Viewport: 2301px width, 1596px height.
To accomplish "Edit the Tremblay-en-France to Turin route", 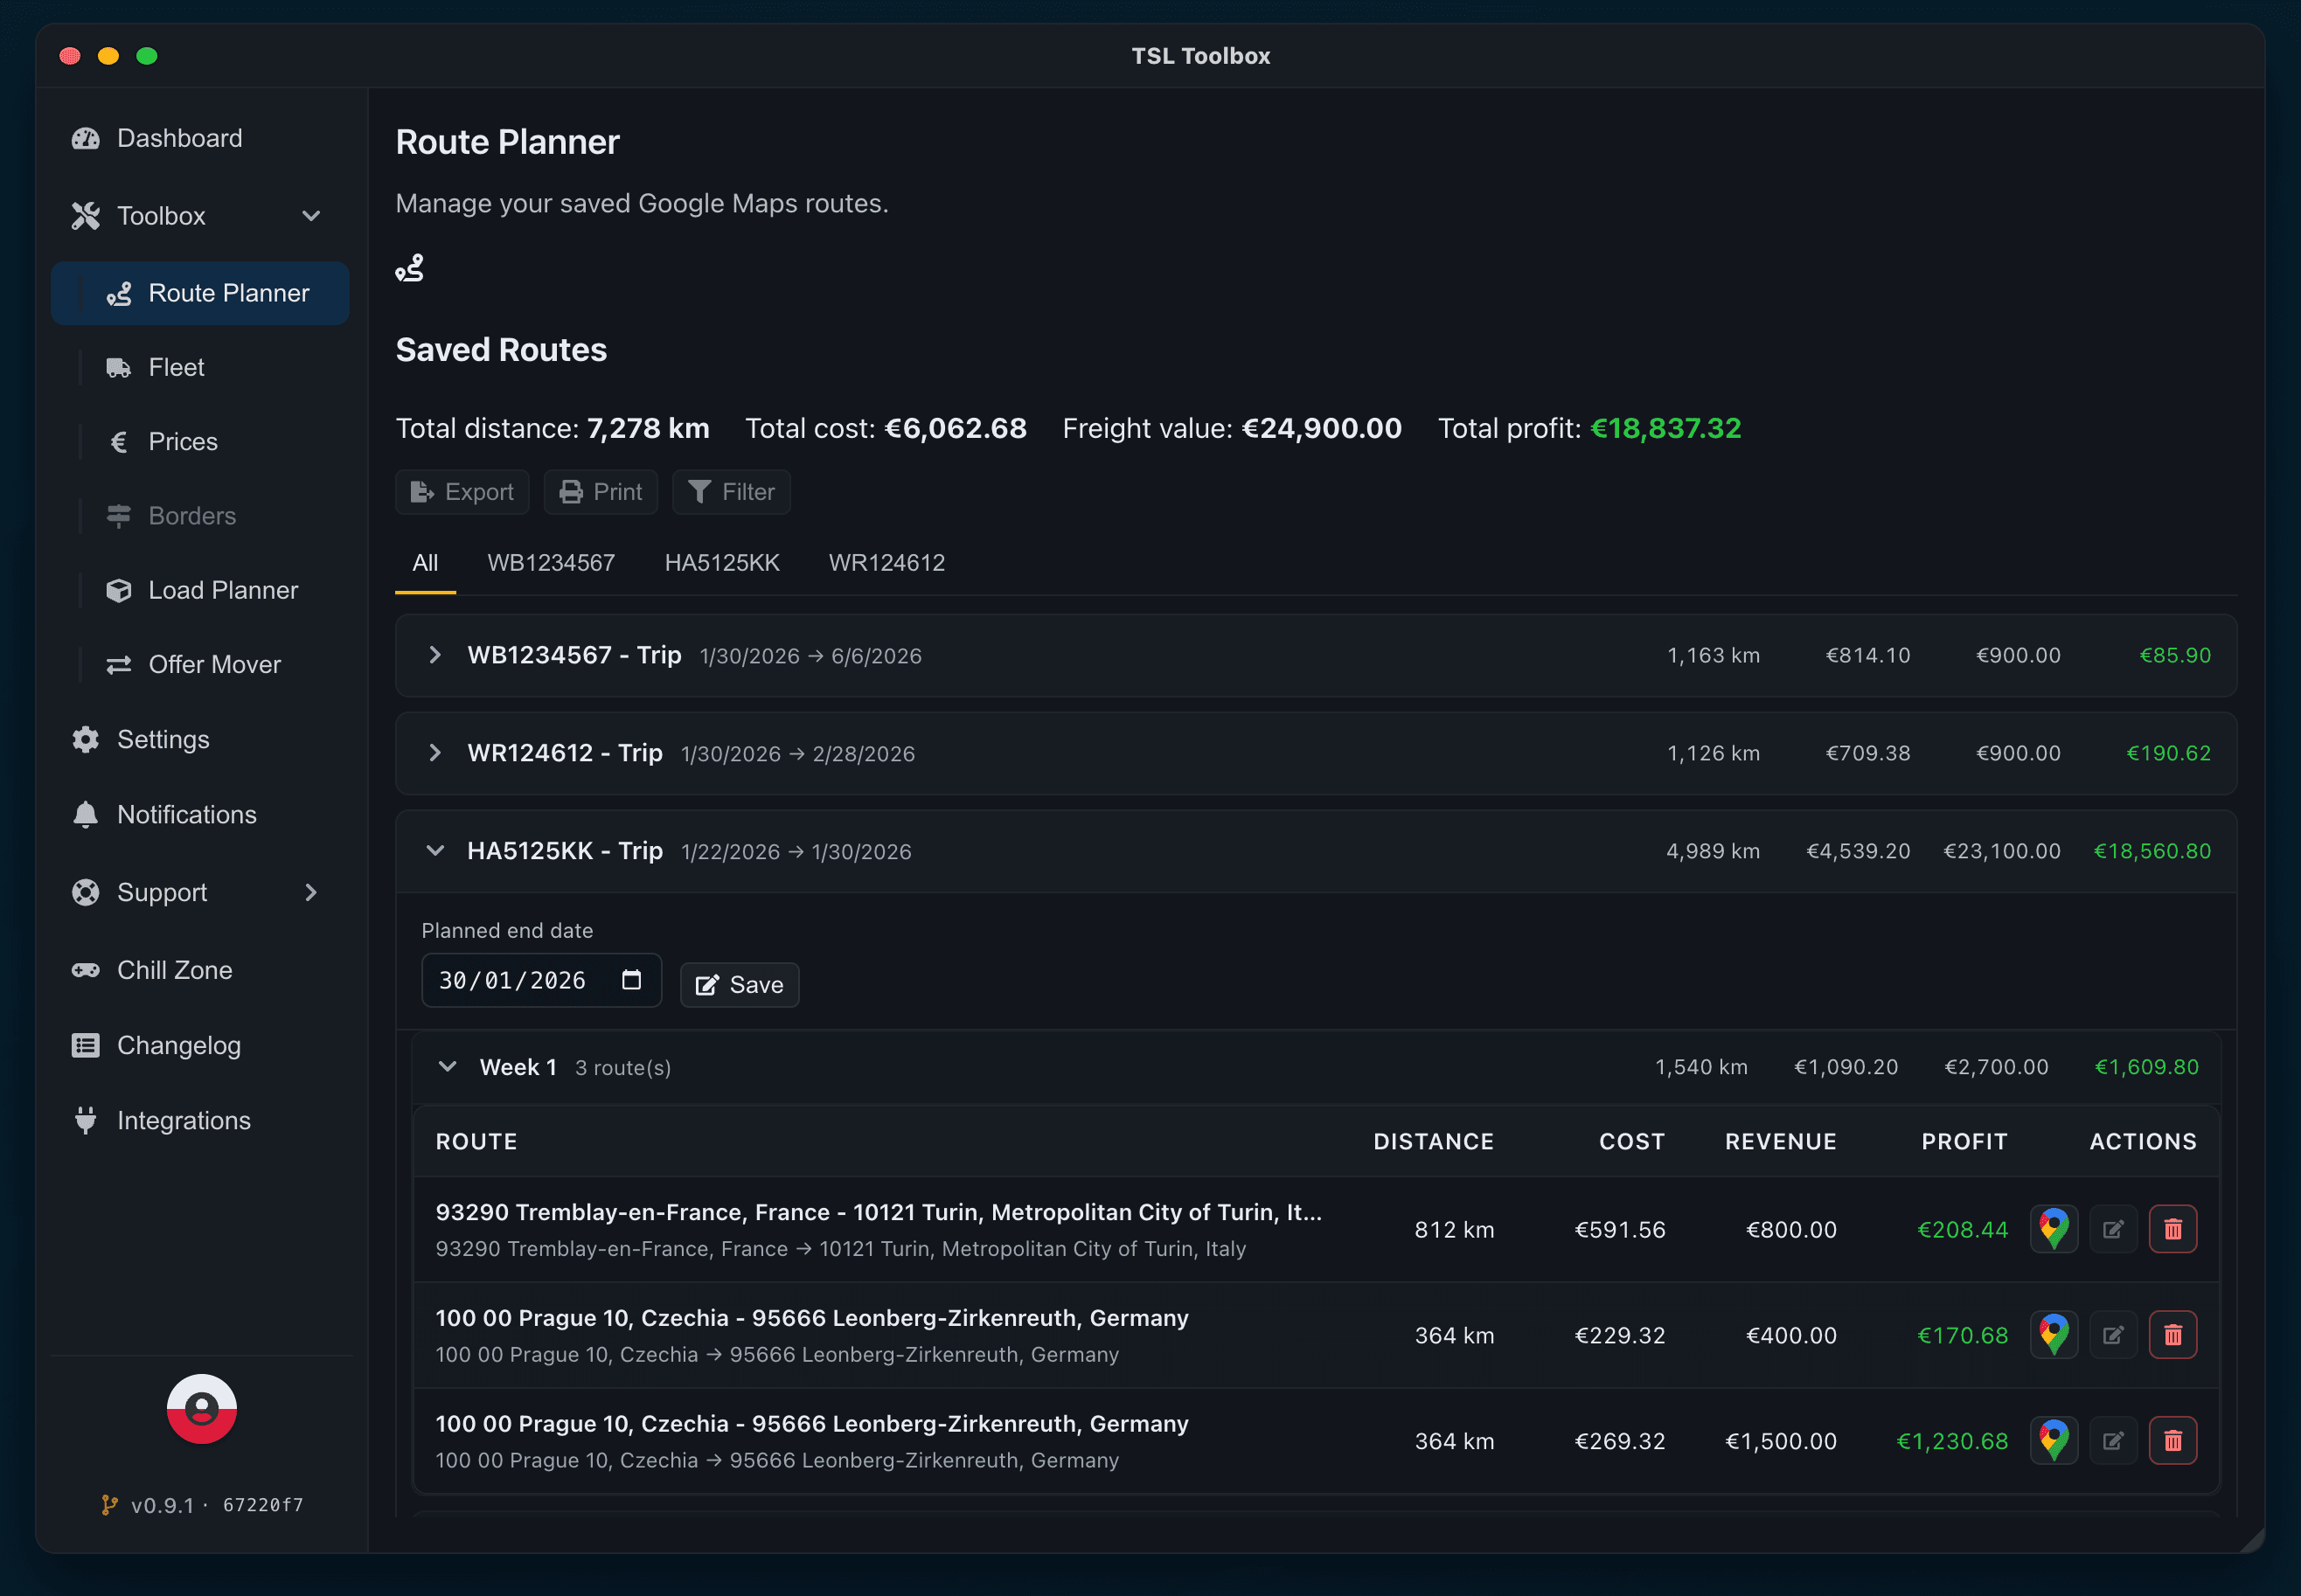I will click(x=2113, y=1229).
